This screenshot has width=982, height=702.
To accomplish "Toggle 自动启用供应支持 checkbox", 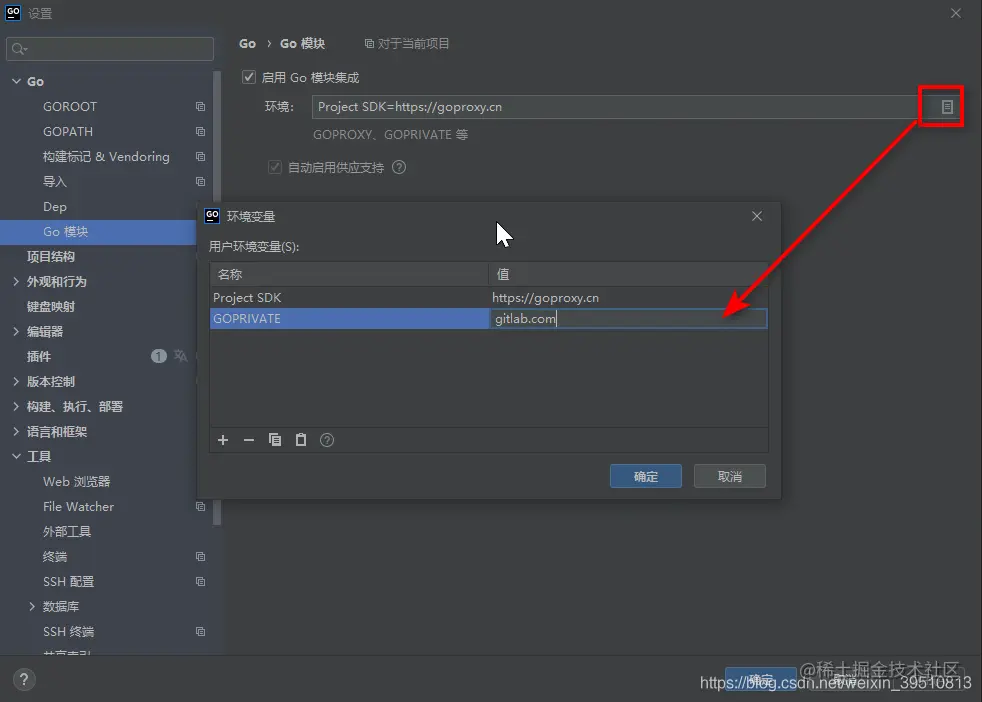I will [274, 167].
